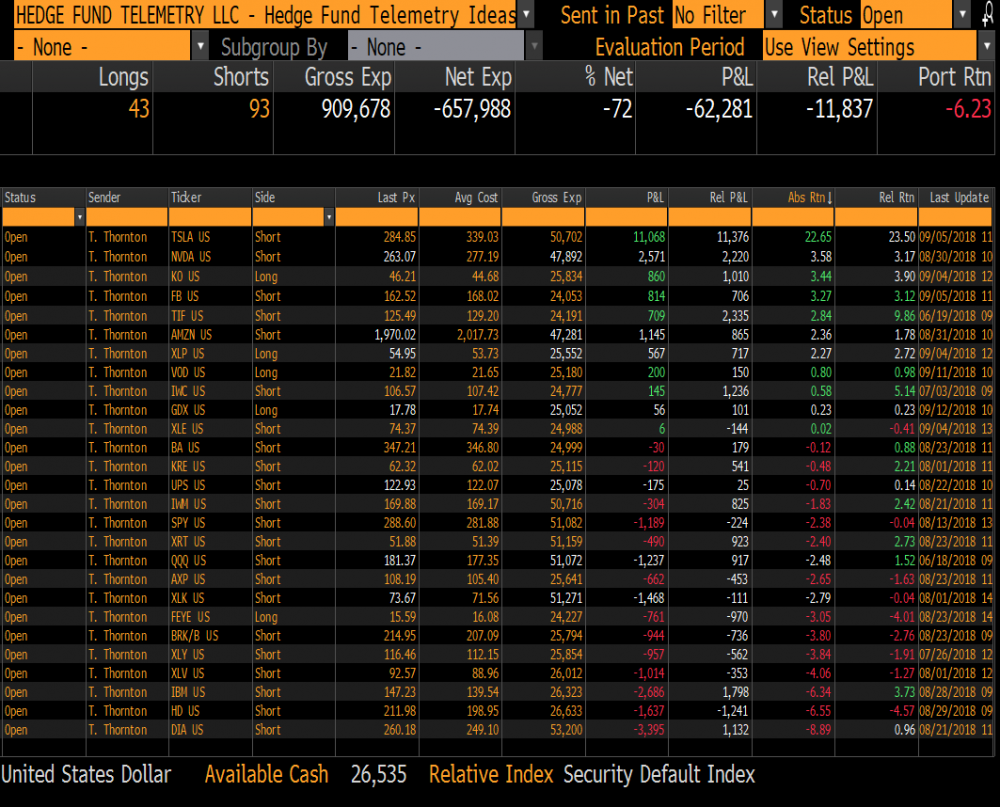Screen dimensions: 1000x807
Task: Open the Hedge Fund Telemetry Ideas source dropdown
Action: tap(526, 14)
